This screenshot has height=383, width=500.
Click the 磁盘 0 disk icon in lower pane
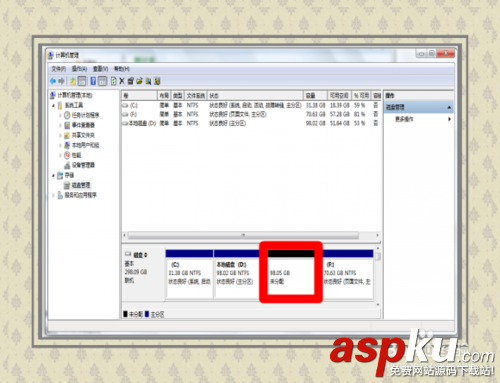click(x=128, y=255)
